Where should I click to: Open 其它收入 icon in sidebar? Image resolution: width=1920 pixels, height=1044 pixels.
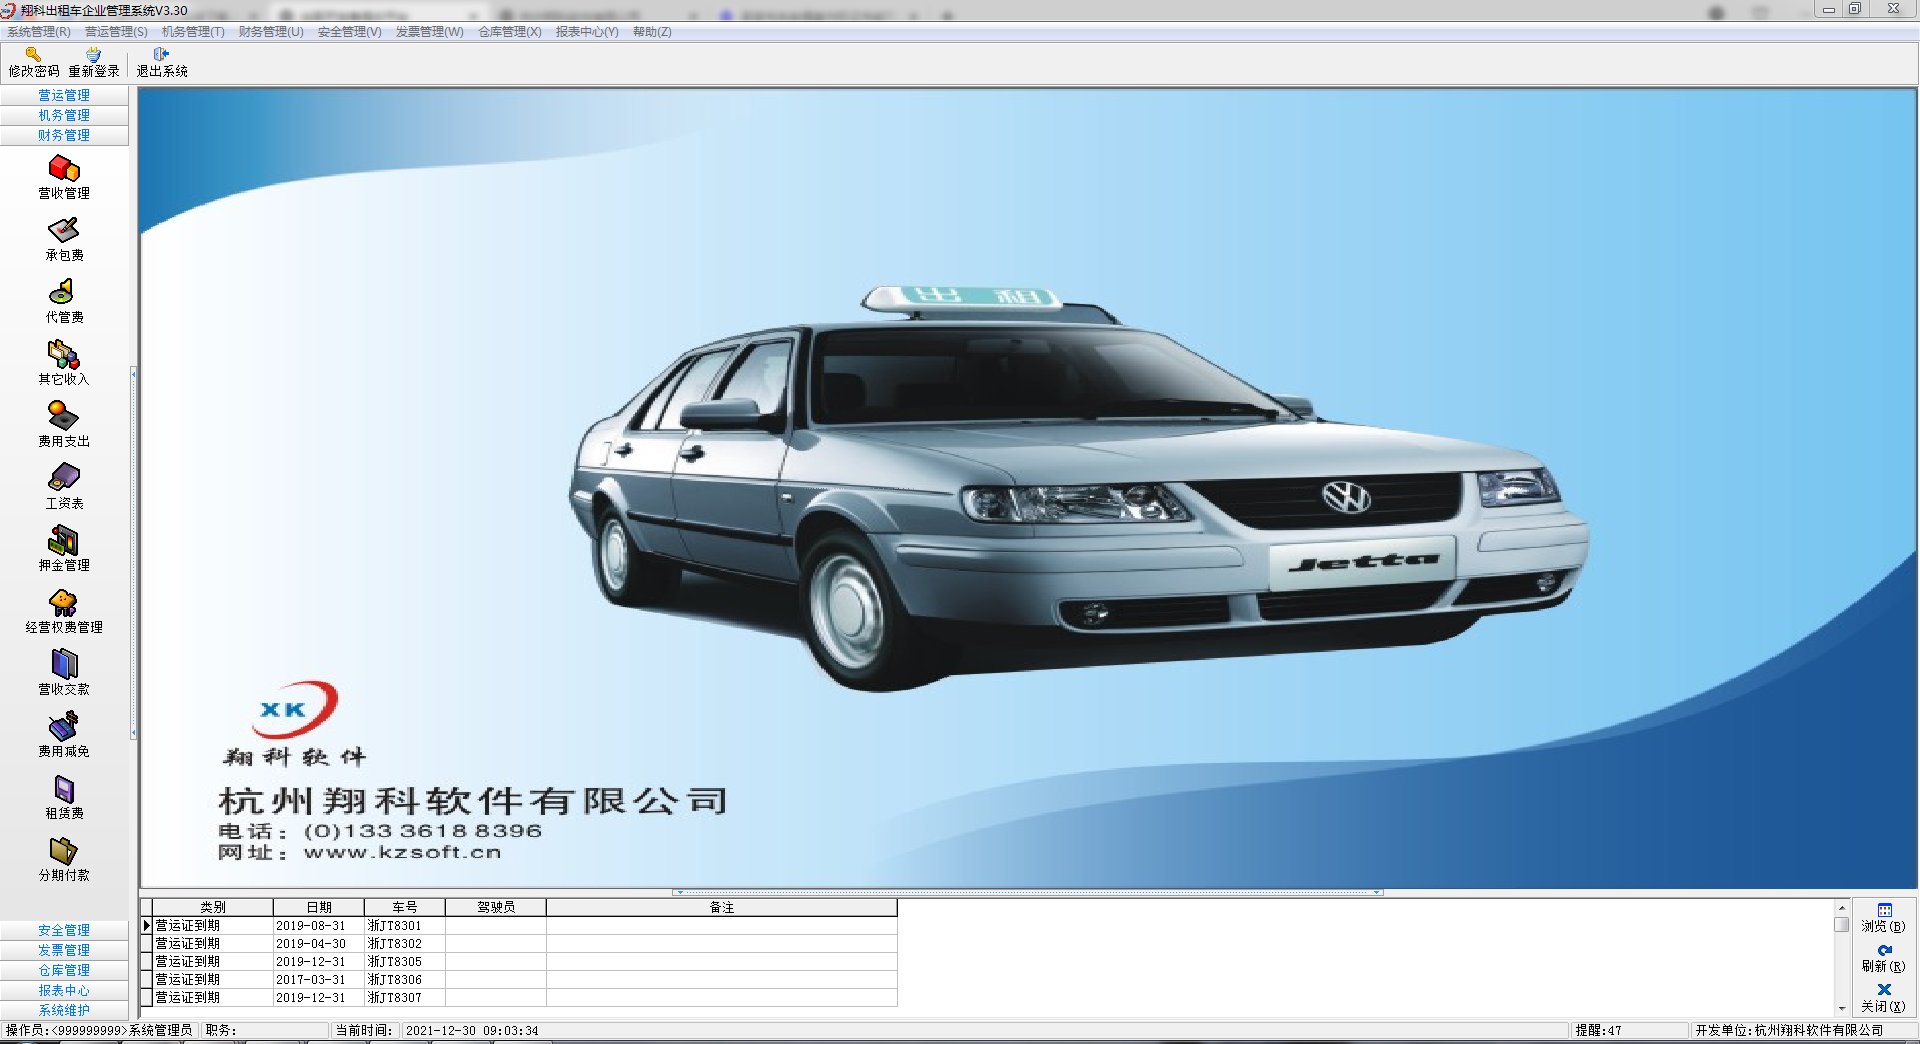click(64, 363)
